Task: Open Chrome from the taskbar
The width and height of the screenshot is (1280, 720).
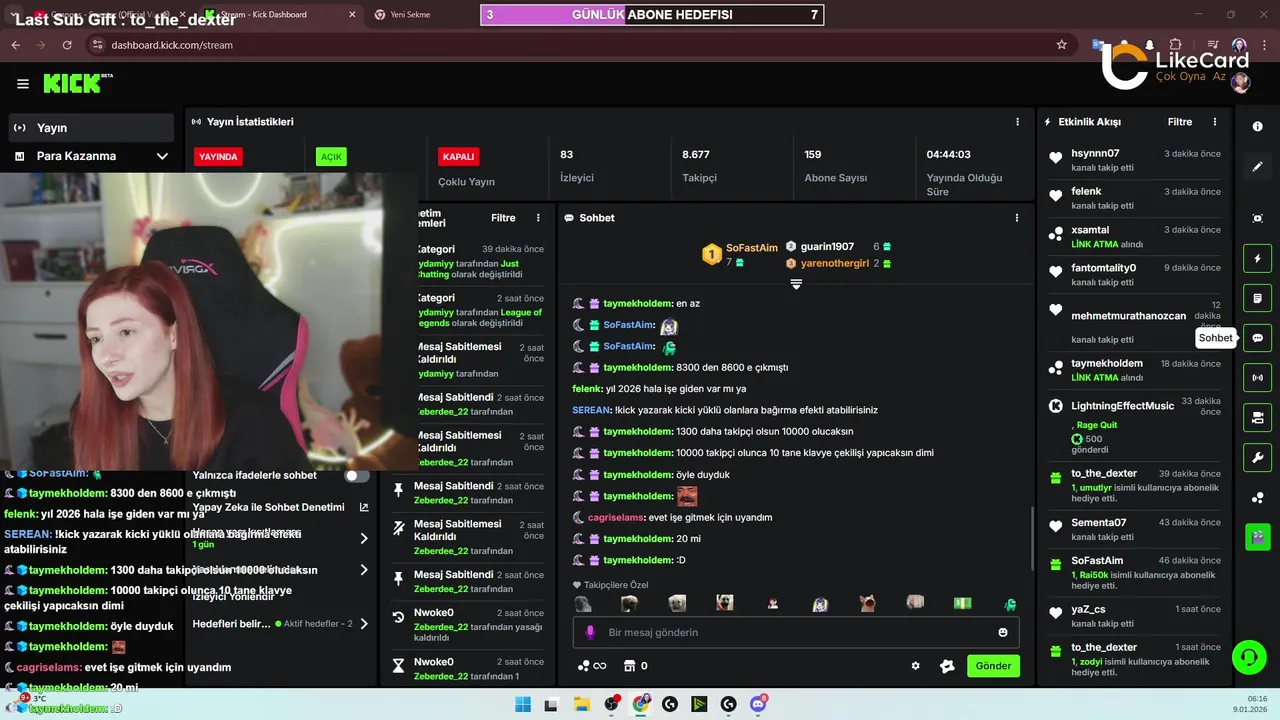Action: click(640, 704)
